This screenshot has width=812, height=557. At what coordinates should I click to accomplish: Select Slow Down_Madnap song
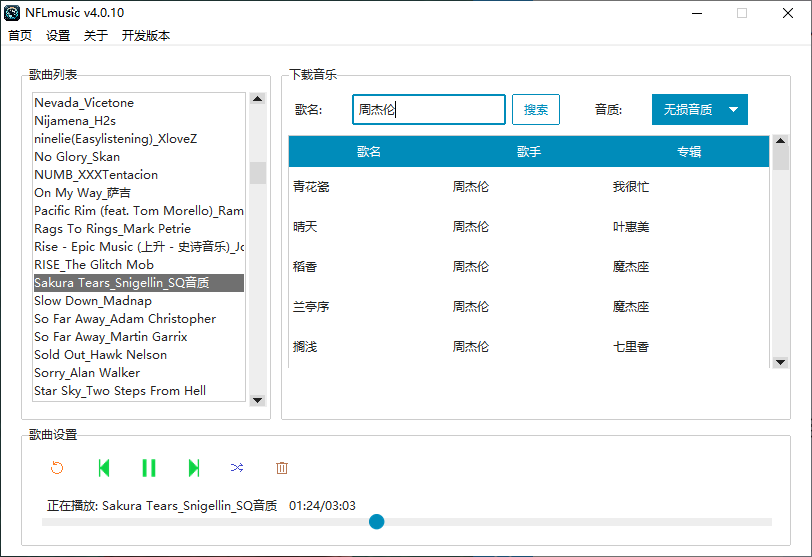[139, 301]
